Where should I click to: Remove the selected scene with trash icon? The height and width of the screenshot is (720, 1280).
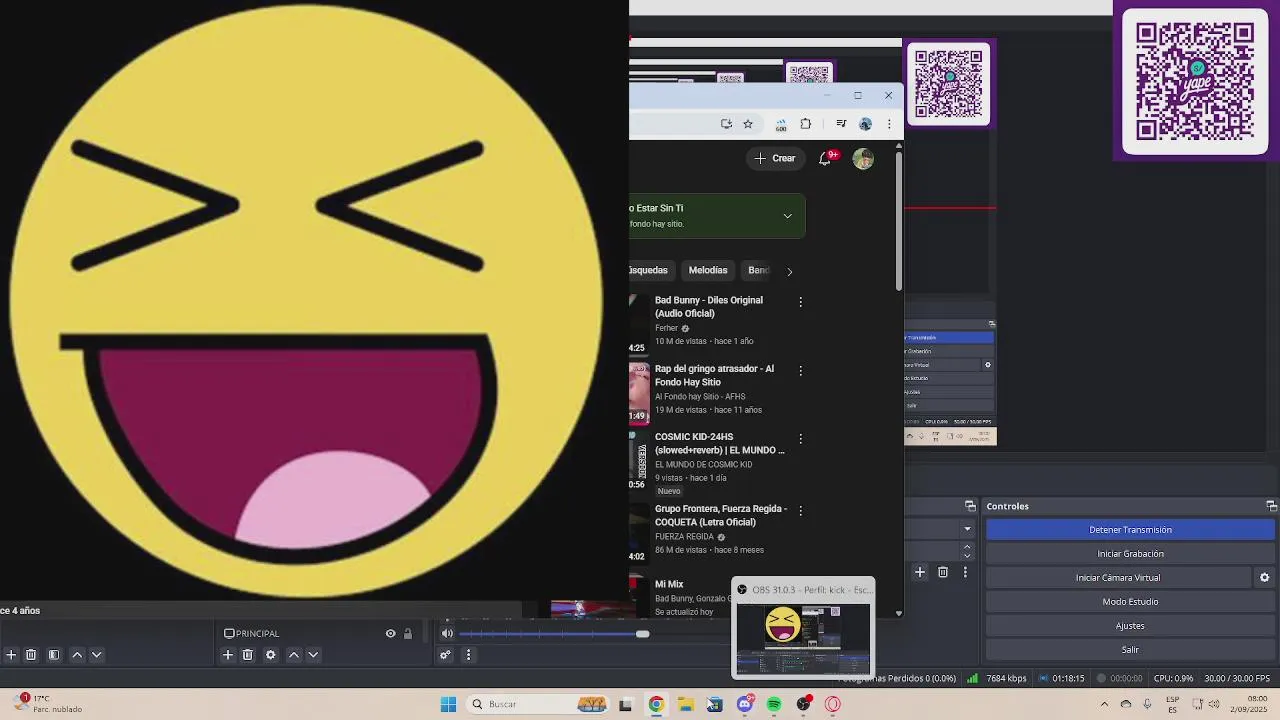coord(31,655)
